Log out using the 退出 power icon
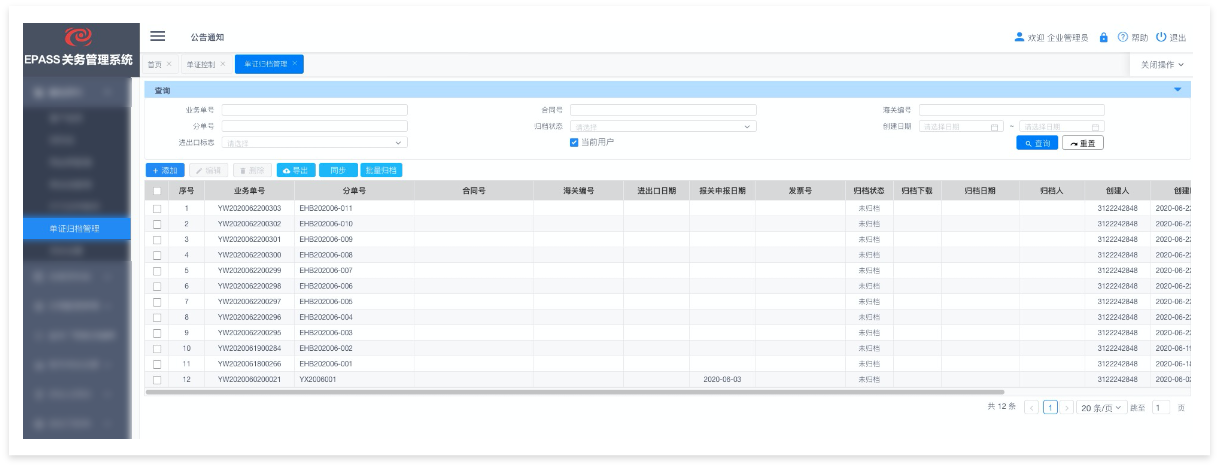1219x468 pixels. pyautogui.click(x=1161, y=37)
